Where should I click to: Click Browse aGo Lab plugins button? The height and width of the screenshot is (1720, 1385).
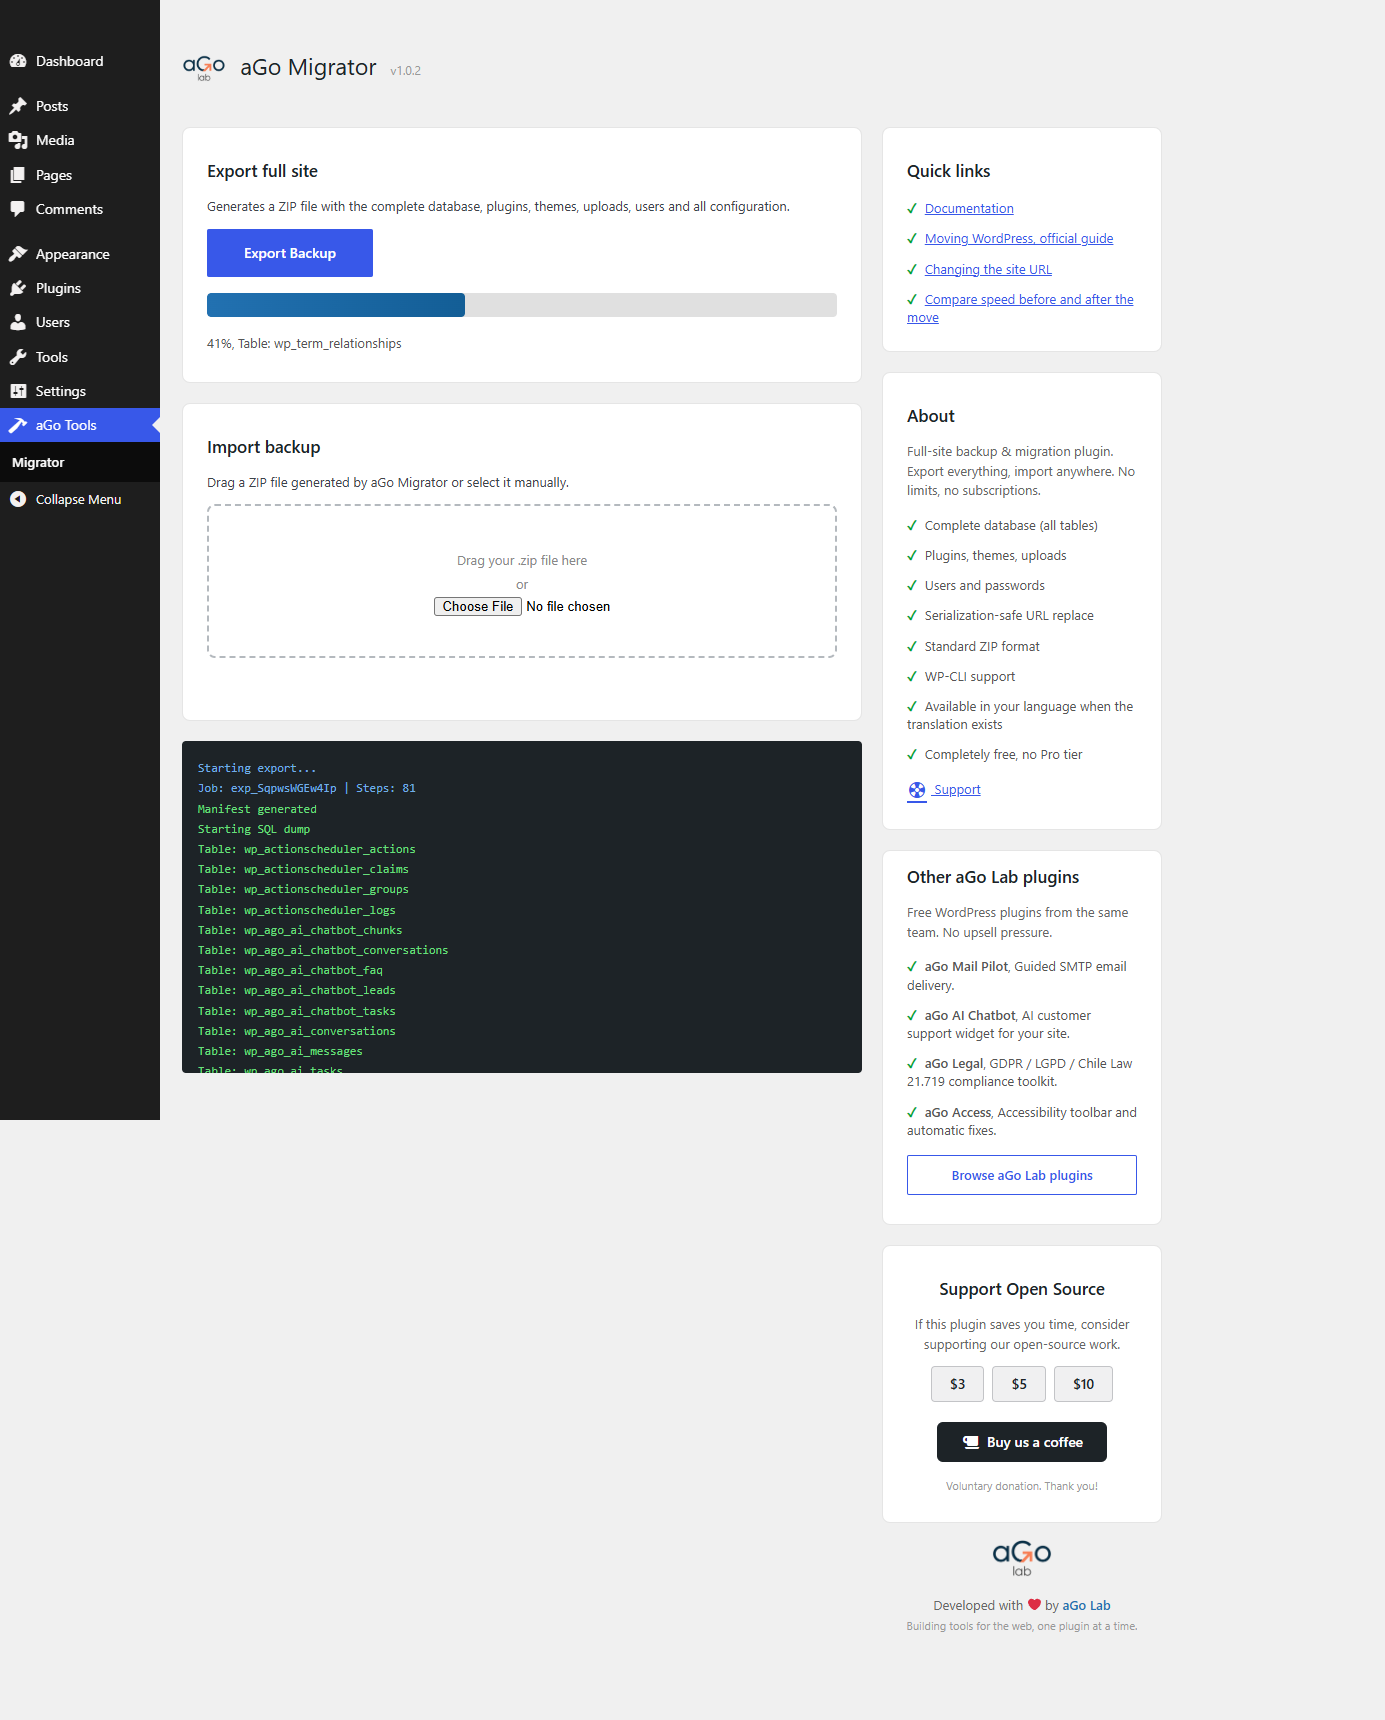coord(1022,1175)
